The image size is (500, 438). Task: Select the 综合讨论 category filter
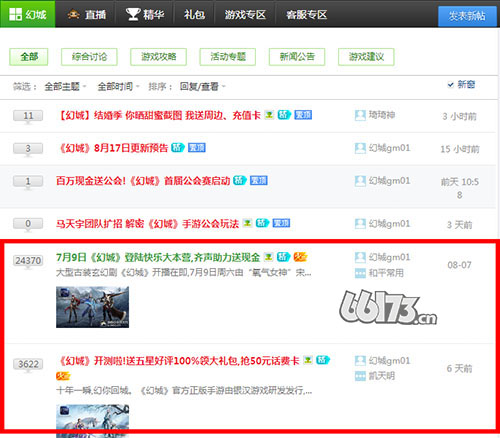pyautogui.click(x=89, y=57)
